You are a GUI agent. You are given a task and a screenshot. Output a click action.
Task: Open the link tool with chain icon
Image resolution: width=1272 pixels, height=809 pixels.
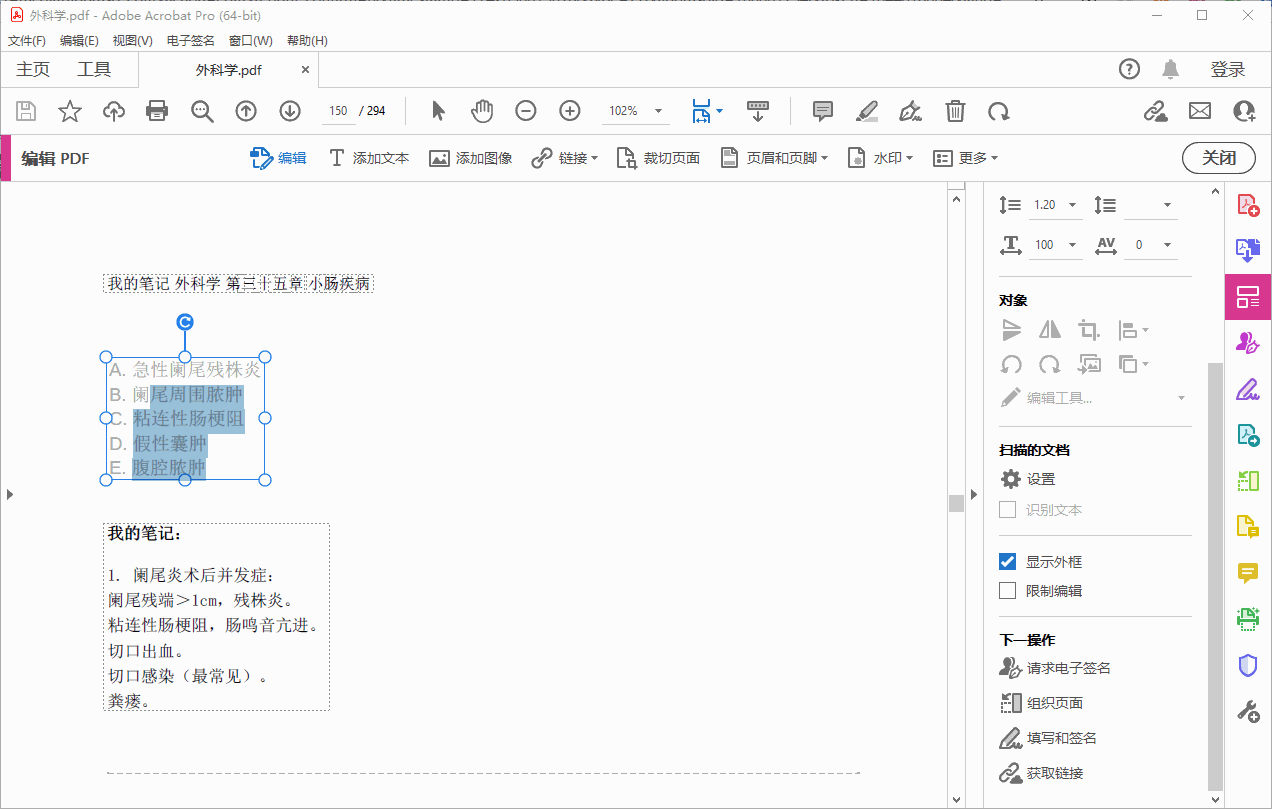pyautogui.click(x=564, y=157)
